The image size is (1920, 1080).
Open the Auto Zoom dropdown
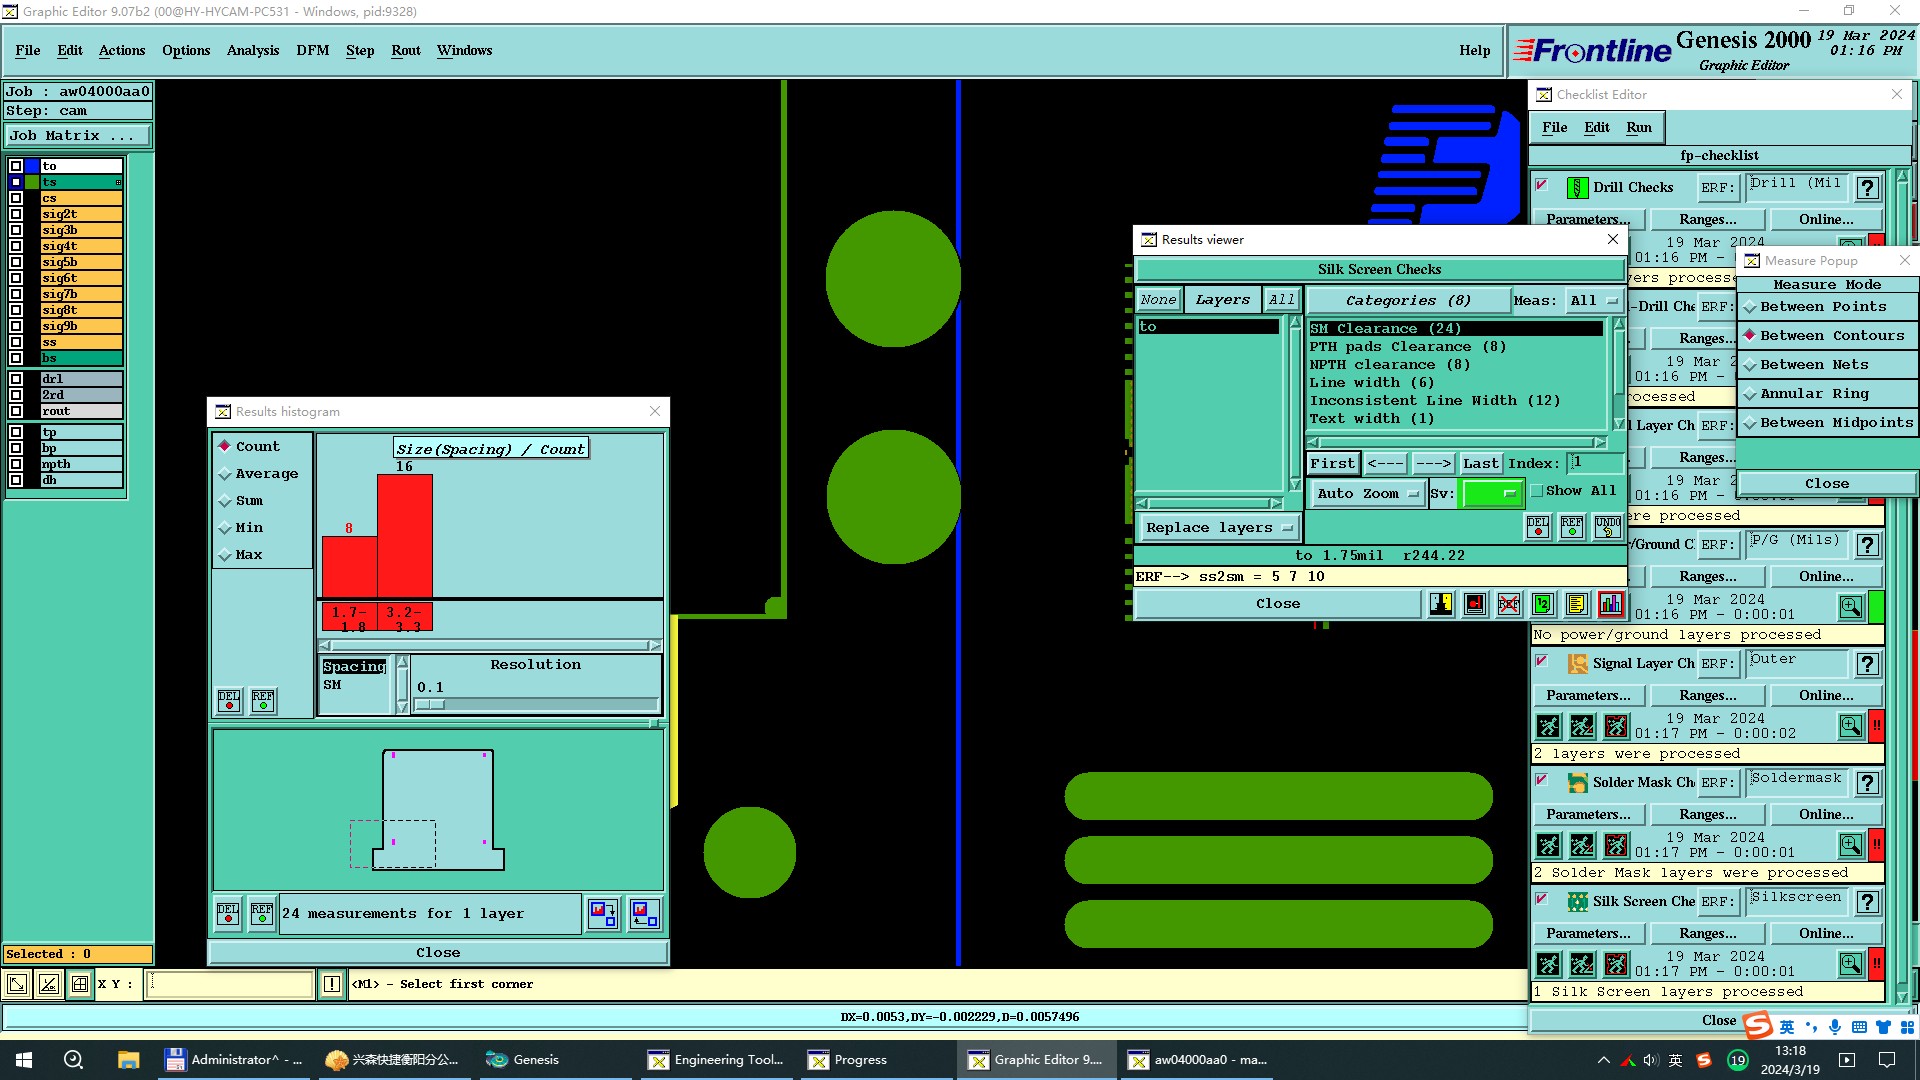(x=1368, y=494)
